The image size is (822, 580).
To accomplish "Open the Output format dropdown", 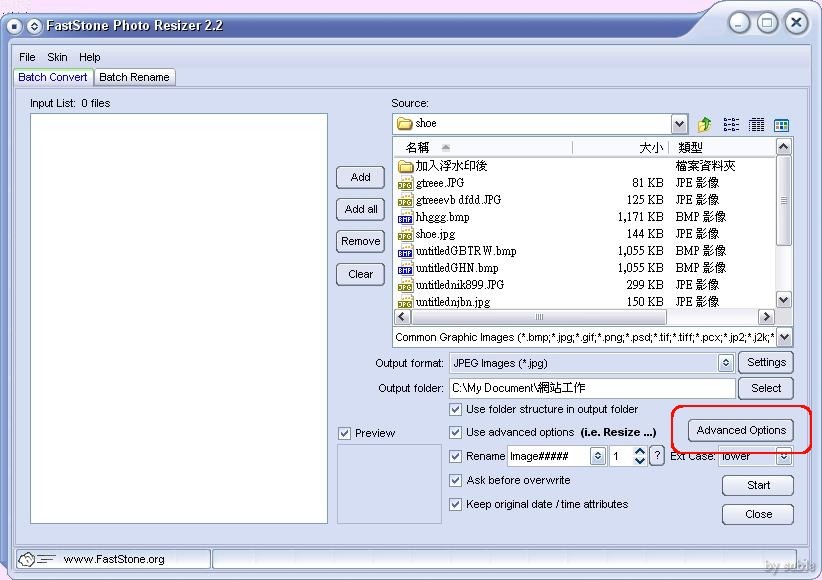I will pyautogui.click(x=726, y=363).
